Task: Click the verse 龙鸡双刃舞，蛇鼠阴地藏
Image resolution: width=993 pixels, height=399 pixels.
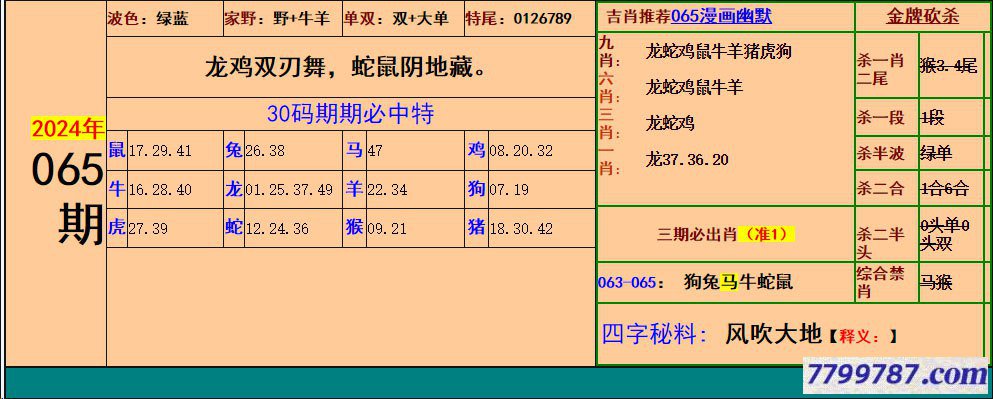Action: (346, 67)
